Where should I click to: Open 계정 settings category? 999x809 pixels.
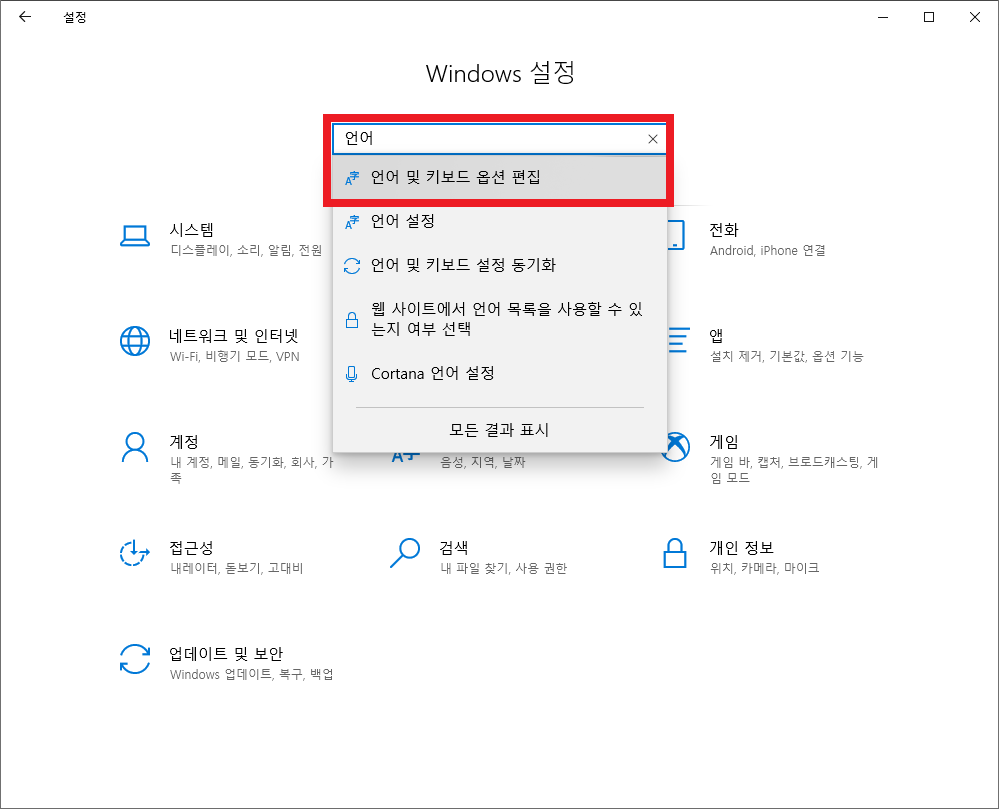[226, 458]
